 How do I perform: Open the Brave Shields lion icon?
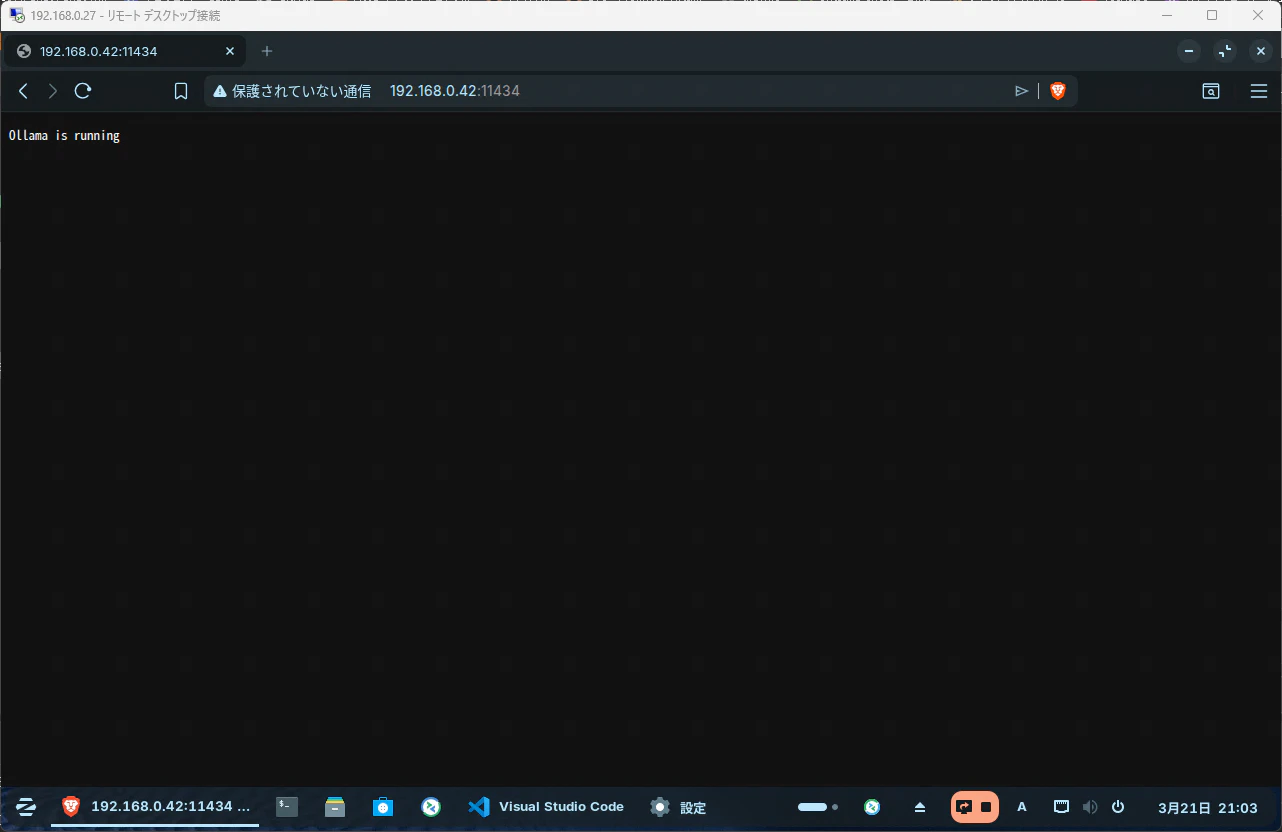pos(1058,91)
